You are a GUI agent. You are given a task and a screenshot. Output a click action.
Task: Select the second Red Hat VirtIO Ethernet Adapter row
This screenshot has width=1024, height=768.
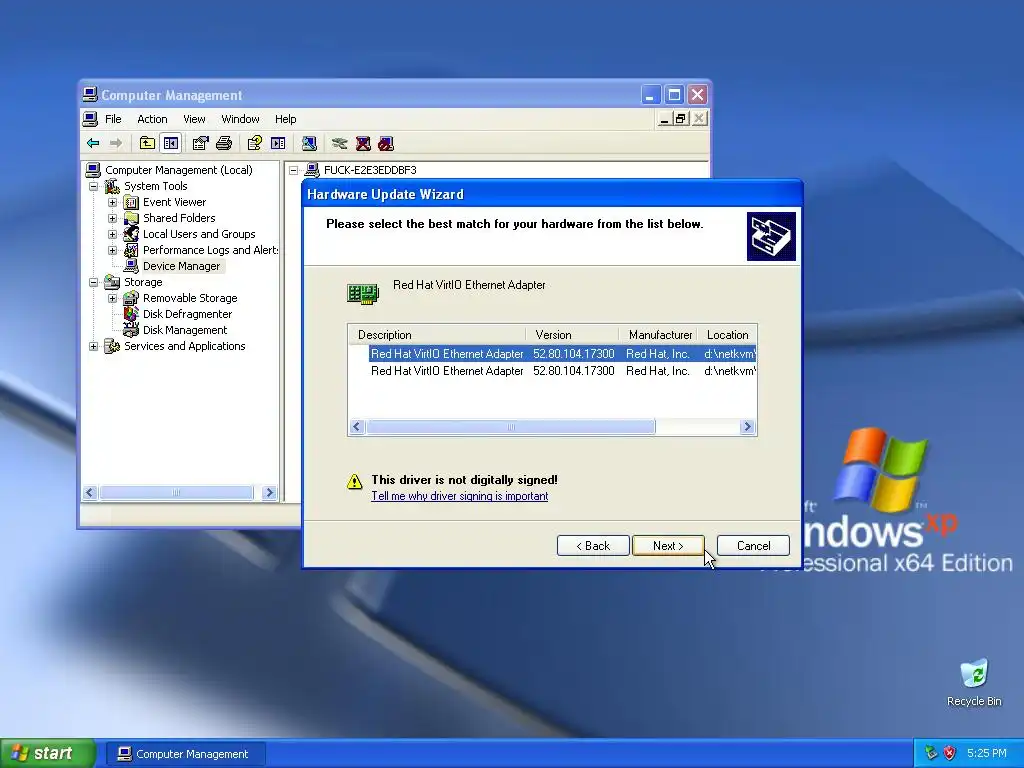562,371
